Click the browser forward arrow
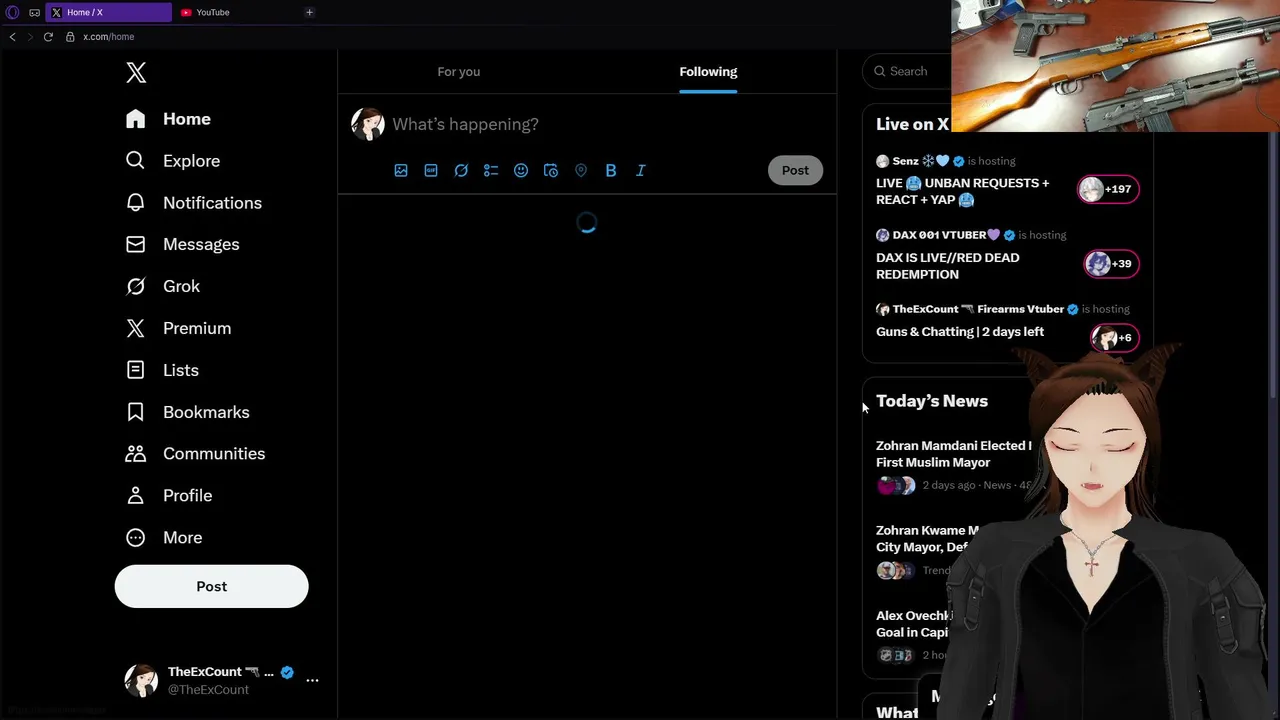 (x=30, y=37)
